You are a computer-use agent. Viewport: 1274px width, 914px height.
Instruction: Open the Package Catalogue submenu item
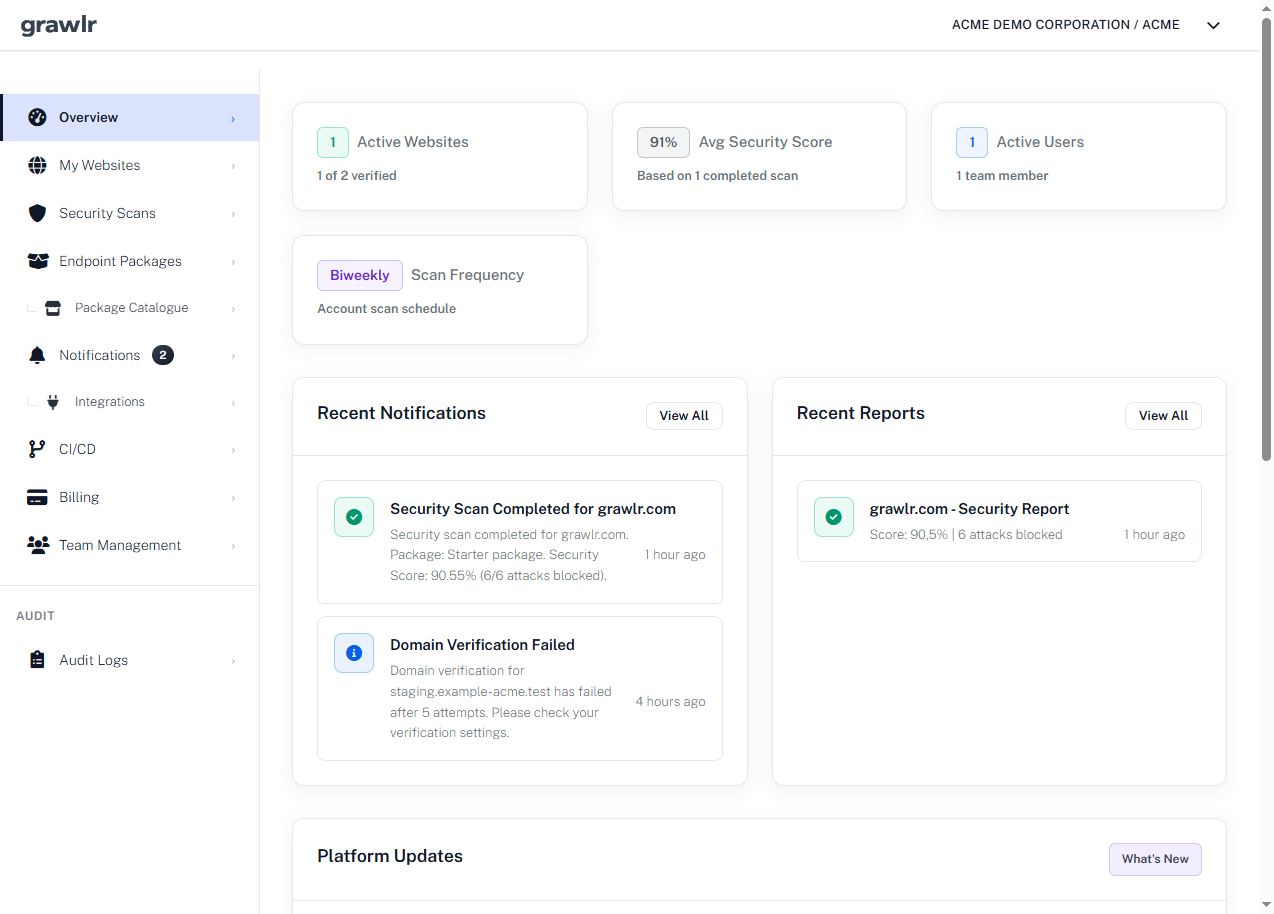point(130,308)
